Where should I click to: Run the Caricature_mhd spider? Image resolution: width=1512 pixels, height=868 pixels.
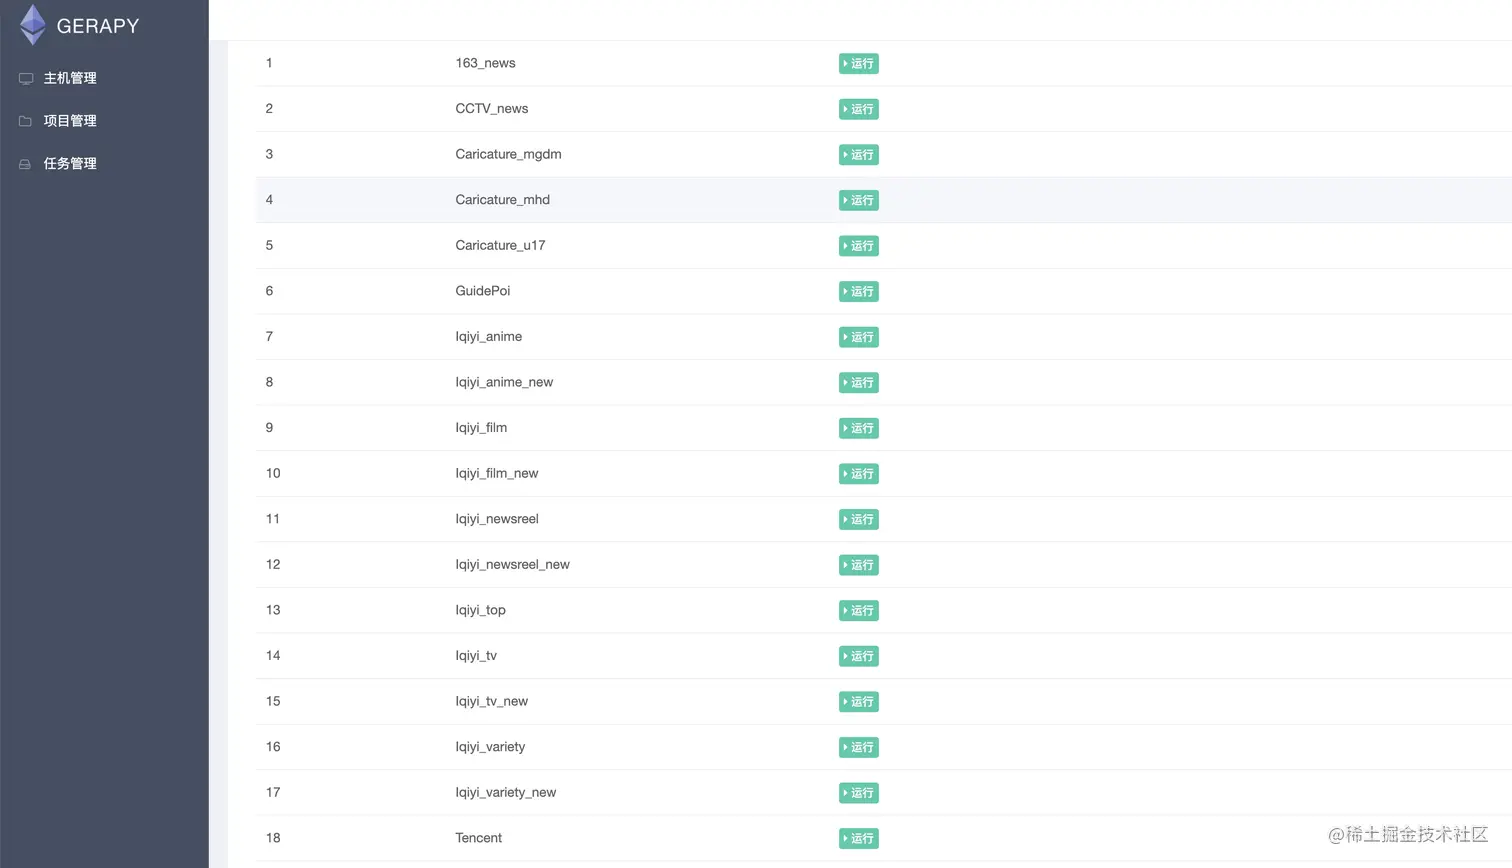859,200
